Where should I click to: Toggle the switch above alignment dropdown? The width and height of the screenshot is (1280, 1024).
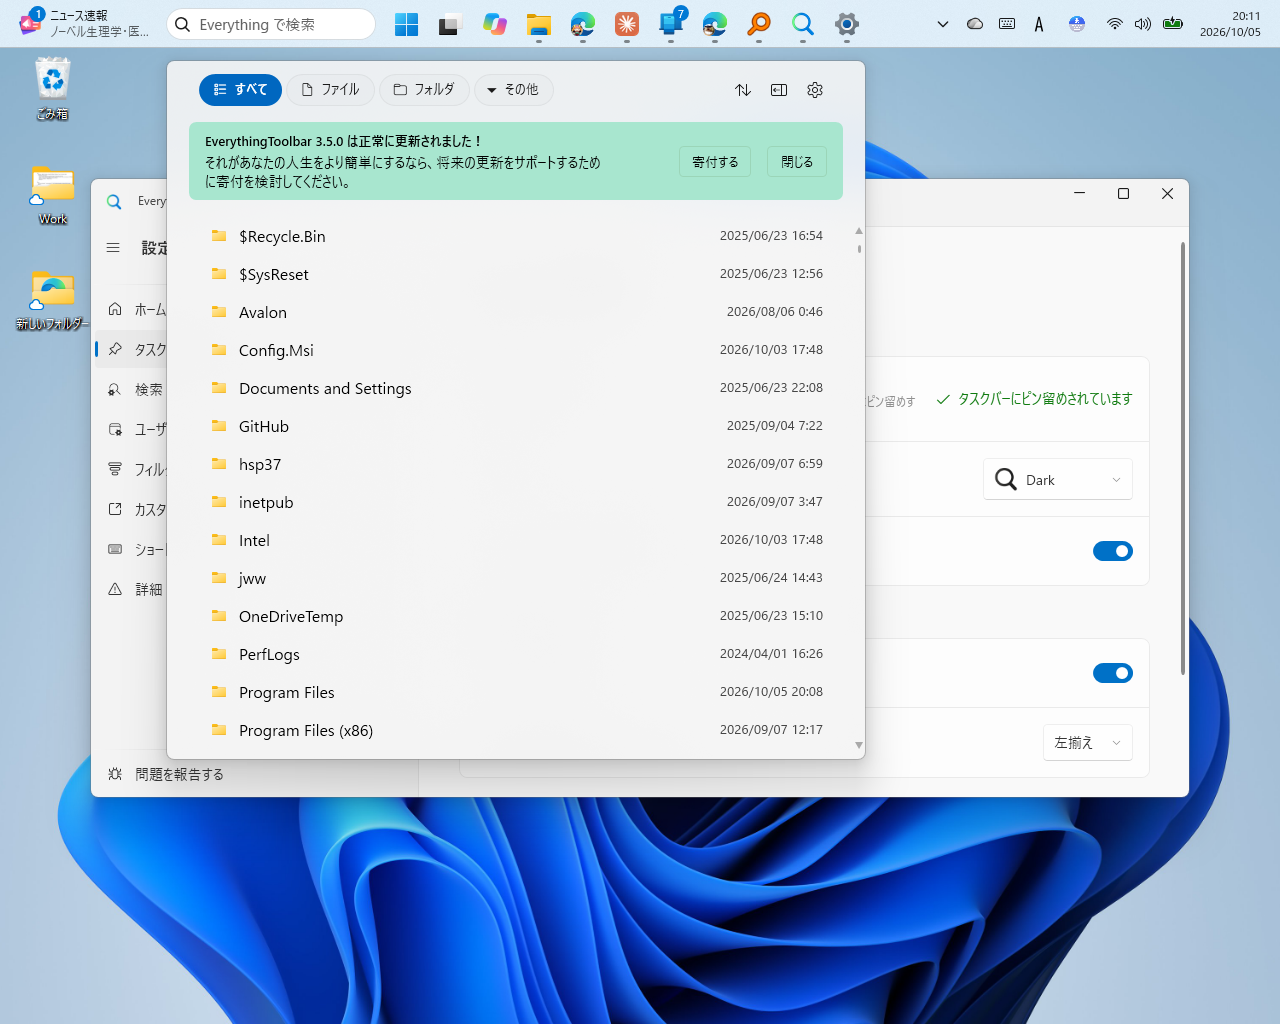[x=1112, y=673]
